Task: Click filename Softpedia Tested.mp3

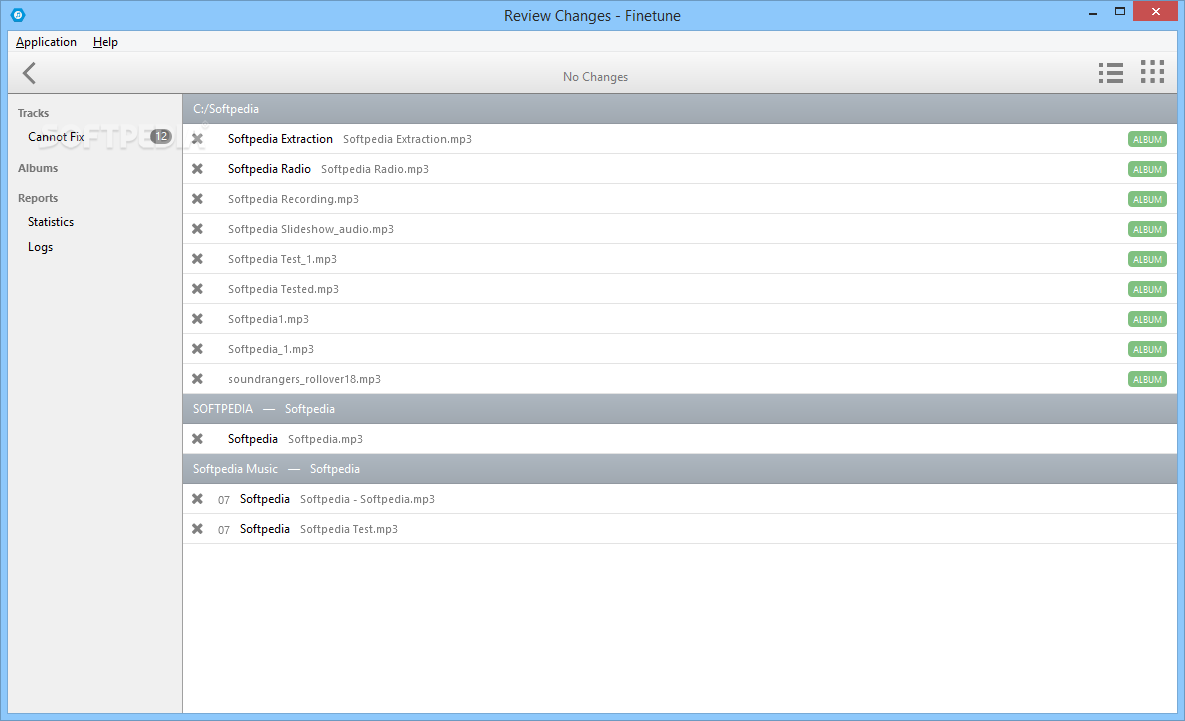Action: pyautogui.click(x=283, y=289)
